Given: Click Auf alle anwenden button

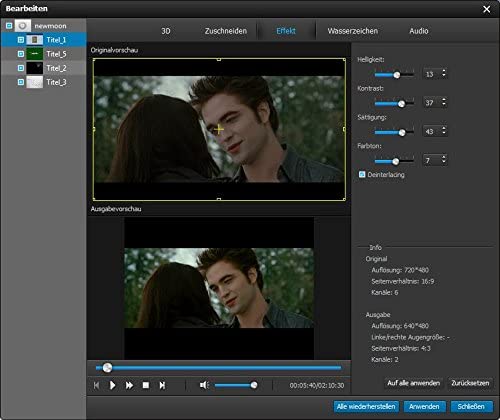Looking at the screenshot, I should [x=413, y=383].
